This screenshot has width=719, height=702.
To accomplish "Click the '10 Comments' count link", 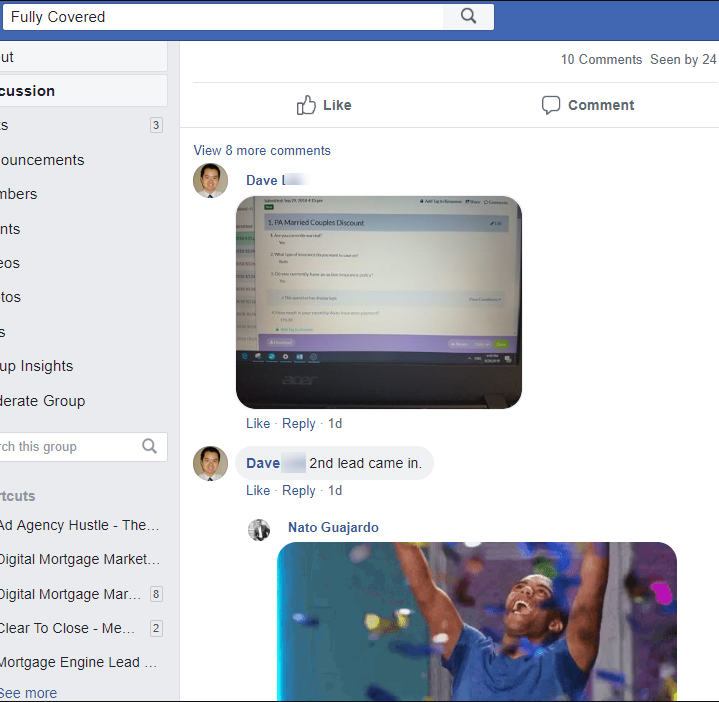I will (x=601, y=59).
